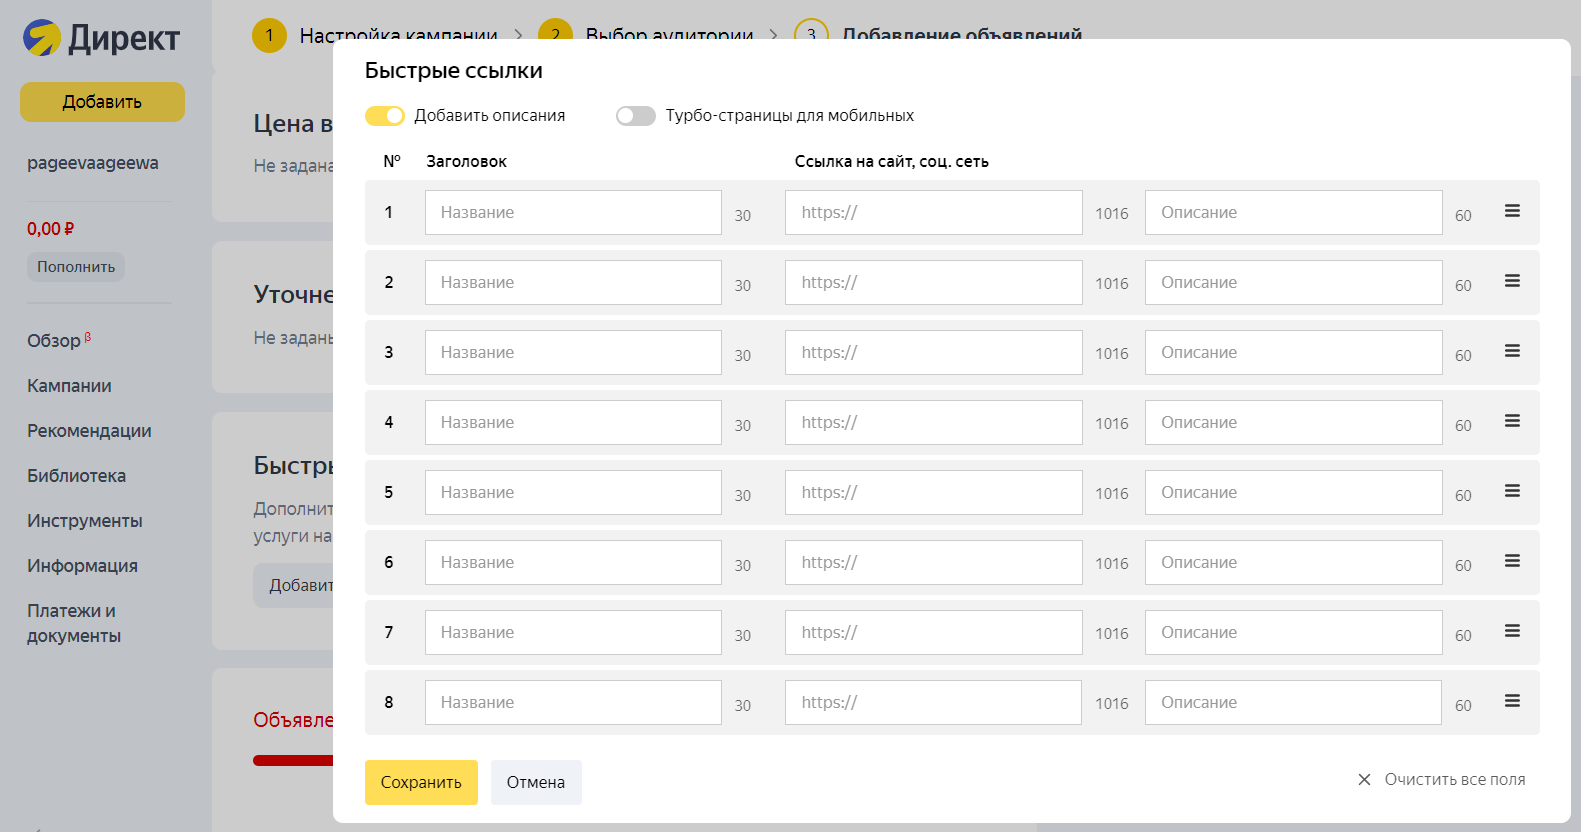Image resolution: width=1581 pixels, height=832 pixels.
Task: Click the balance amount '0,00 ₽'
Action: click(x=51, y=229)
